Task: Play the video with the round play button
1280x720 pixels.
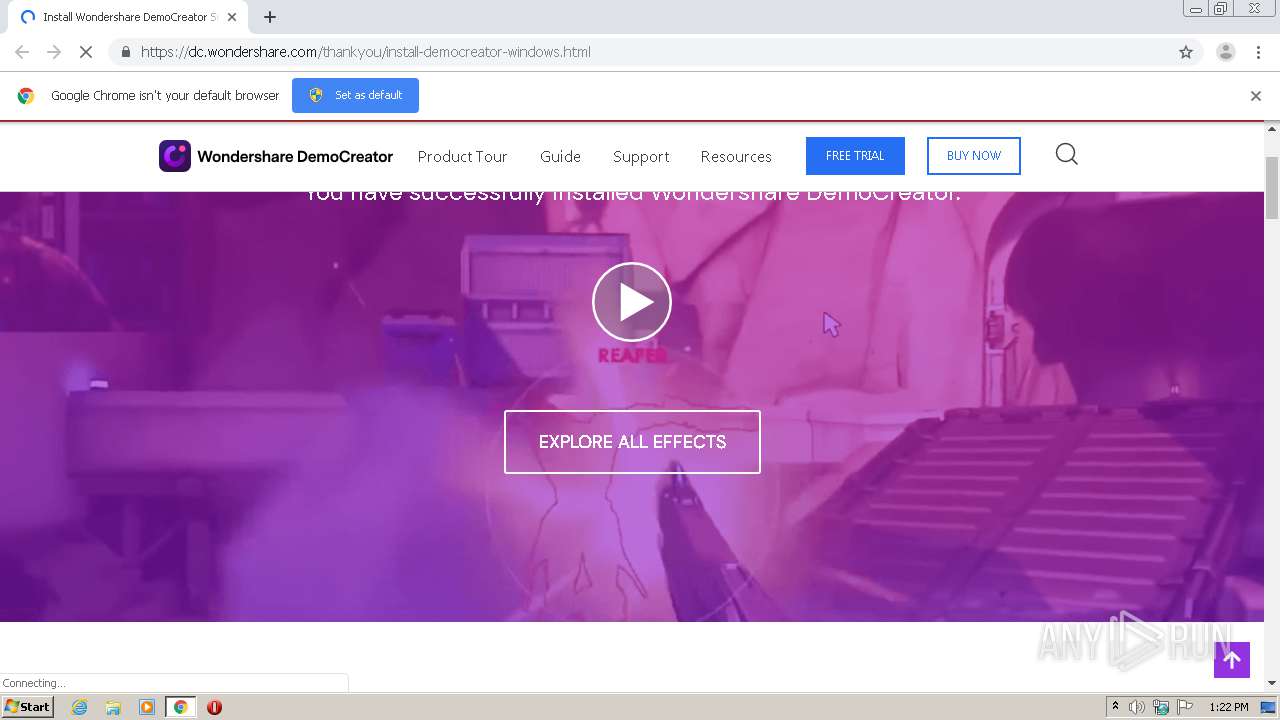Action: pyautogui.click(x=632, y=302)
